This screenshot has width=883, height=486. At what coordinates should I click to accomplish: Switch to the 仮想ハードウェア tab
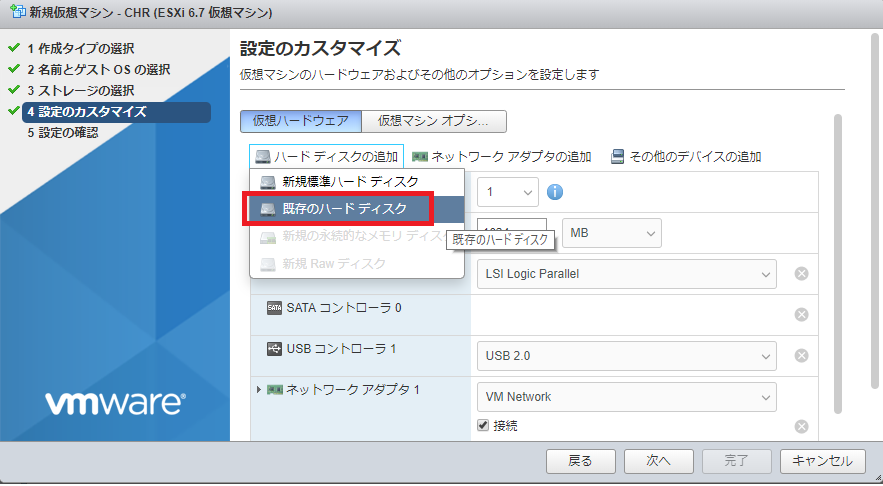point(301,121)
